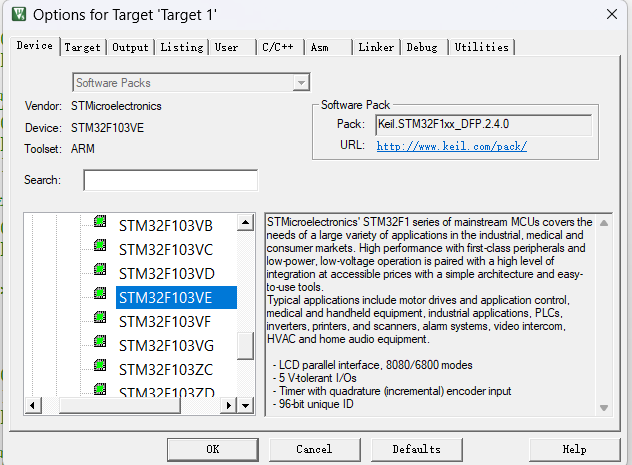
Task: Select the STM32F103VC device
Action: (x=166, y=250)
